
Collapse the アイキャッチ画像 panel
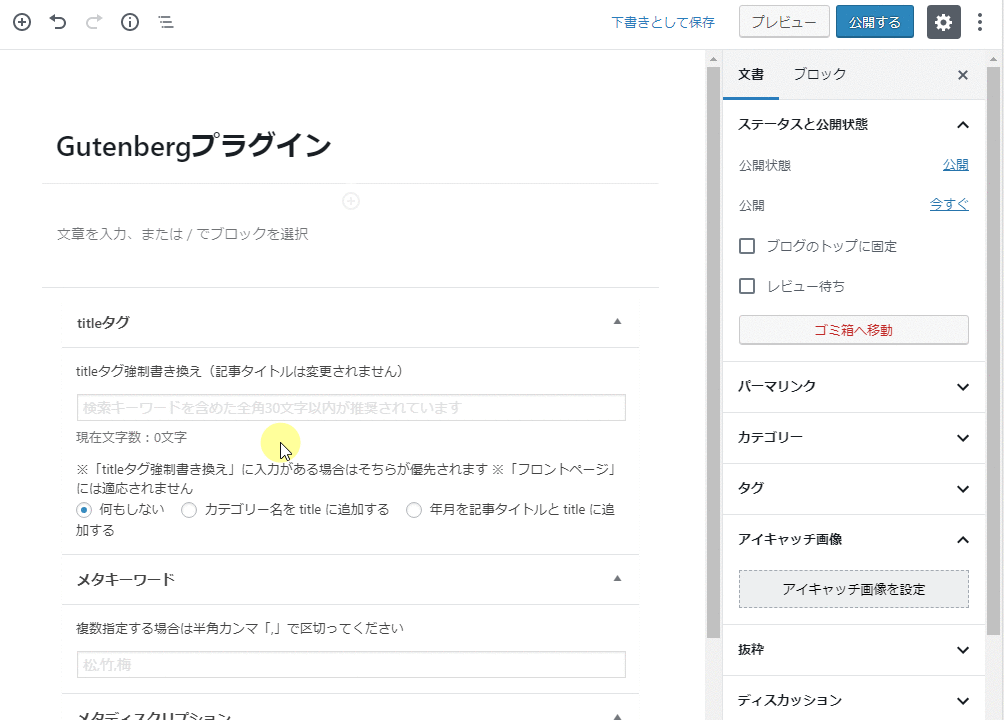(854, 539)
